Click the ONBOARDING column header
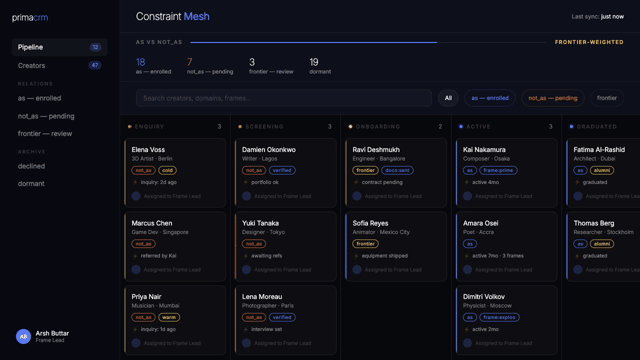 378,127
